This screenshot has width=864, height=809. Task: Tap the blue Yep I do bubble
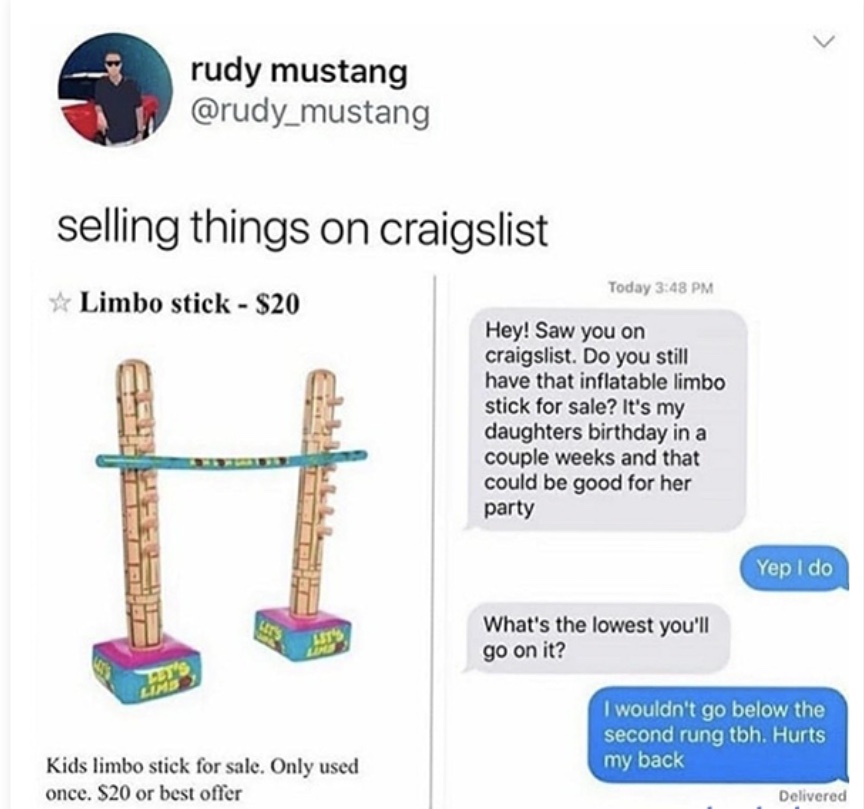coord(793,568)
